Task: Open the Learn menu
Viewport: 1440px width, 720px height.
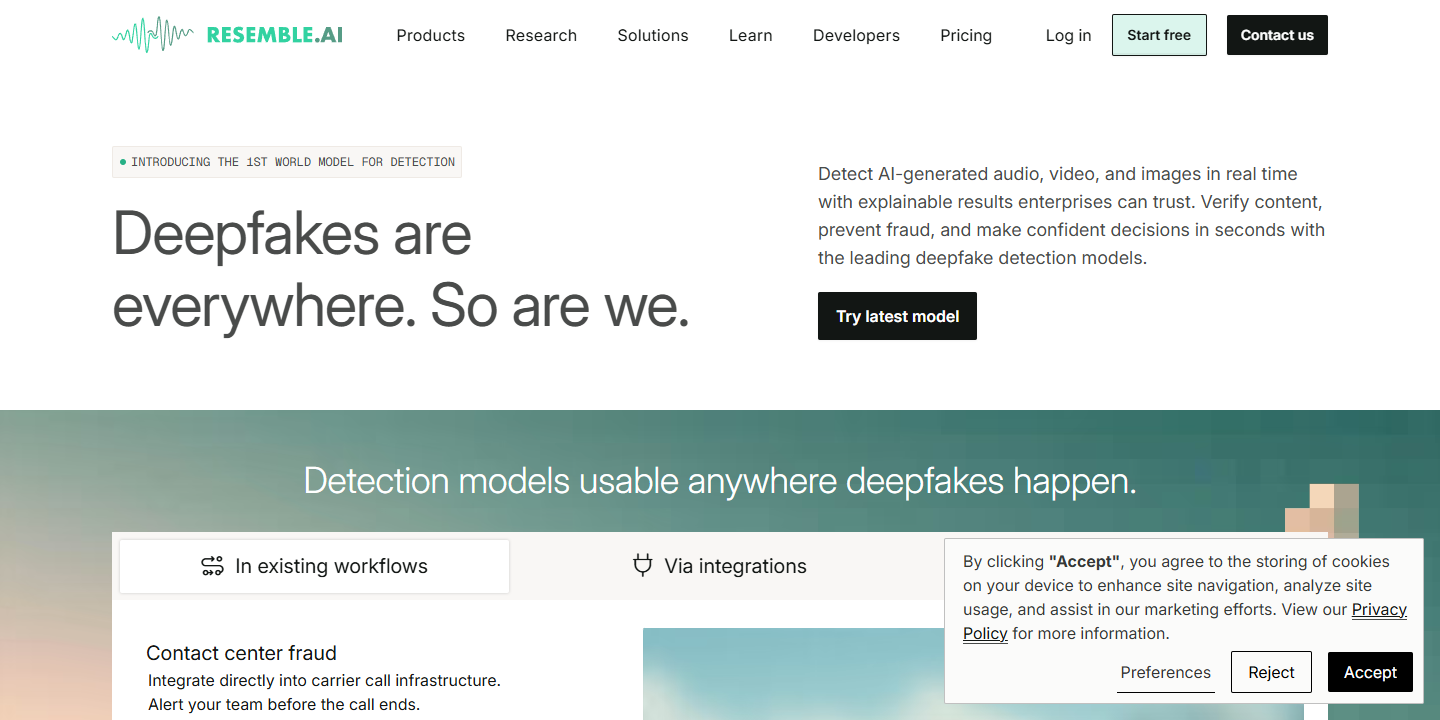Action: click(751, 35)
